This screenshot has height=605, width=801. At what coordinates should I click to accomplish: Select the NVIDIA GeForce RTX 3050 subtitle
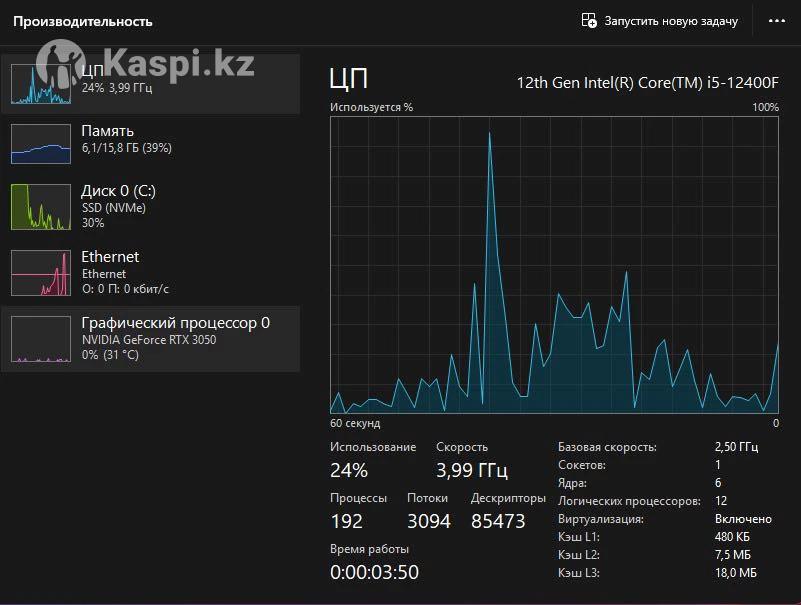(149, 340)
